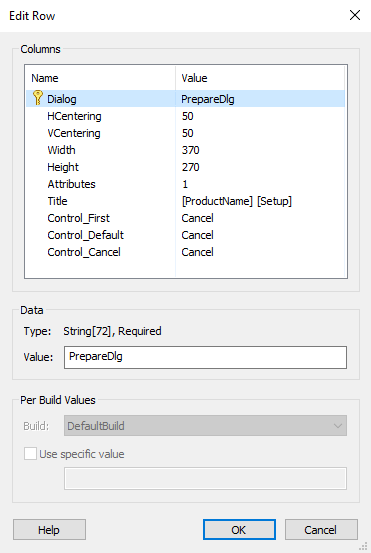Select the Control_Default row
Screen dimensions: 371x553
pyautogui.click(x=186, y=235)
